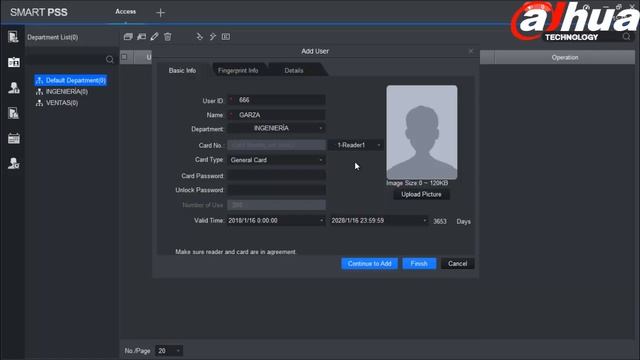Click the department search magnifier icon
This screenshot has width=640, height=360.
coord(109,59)
